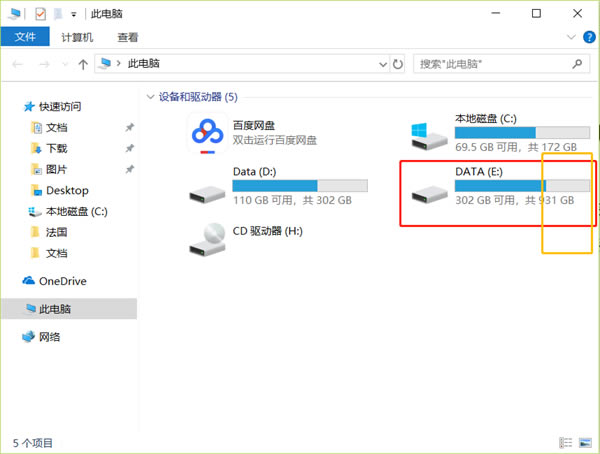Select the Local Disk (C:) drive icon
The width and height of the screenshot is (600, 454).
coord(429,136)
